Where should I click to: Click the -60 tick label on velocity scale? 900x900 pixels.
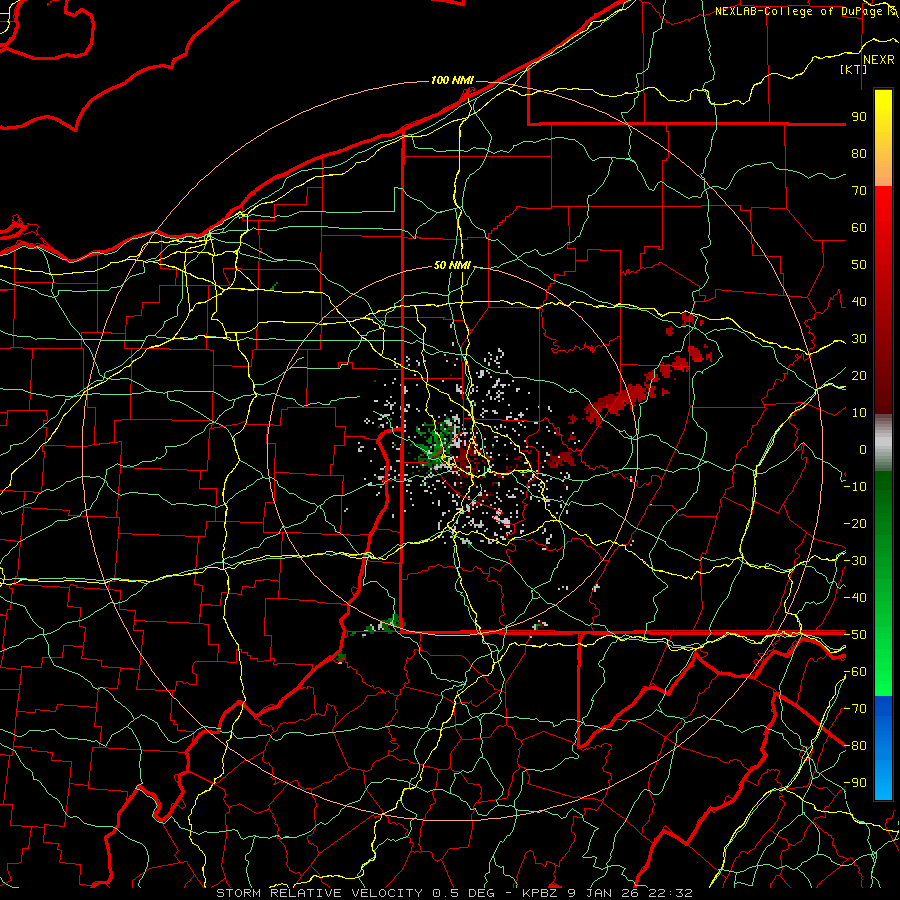[x=855, y=672]
